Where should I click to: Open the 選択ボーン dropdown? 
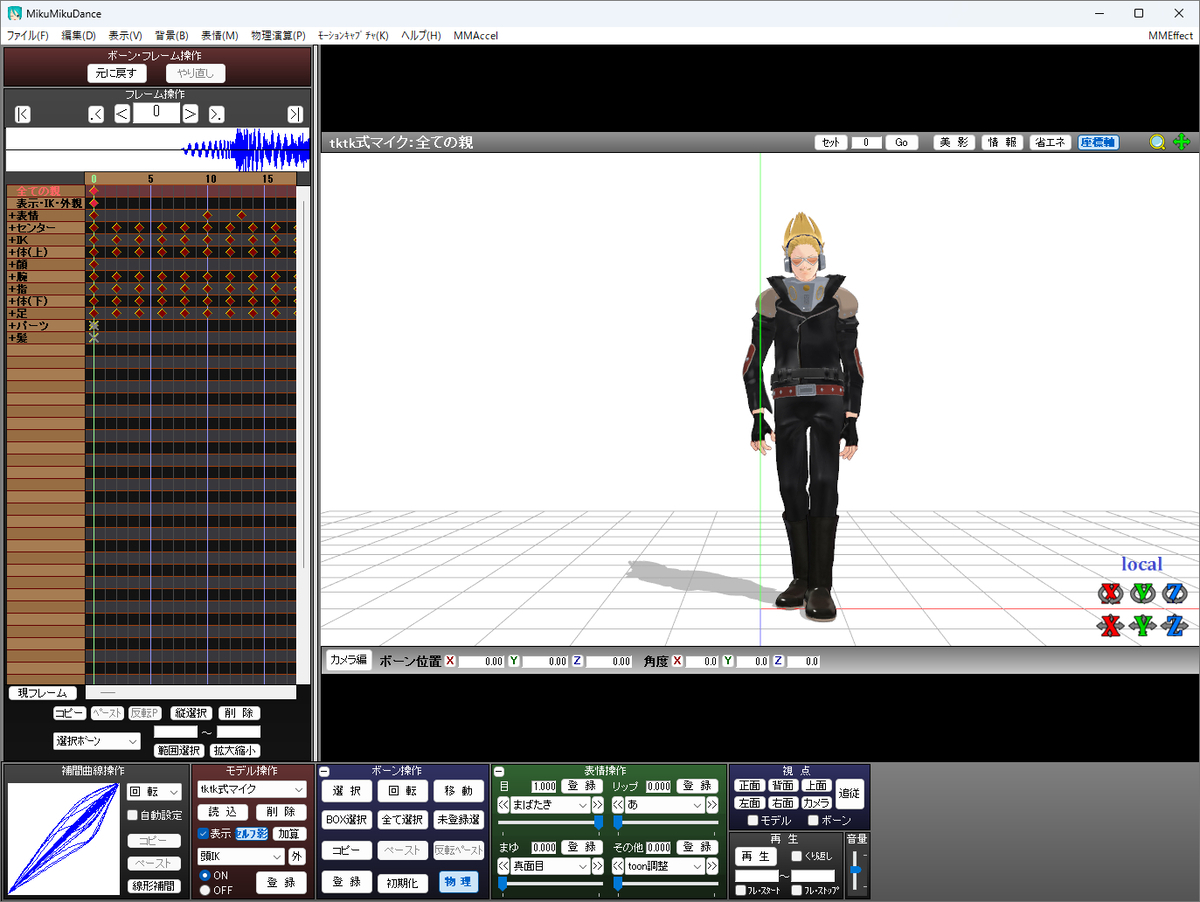[x=97, y=741]
